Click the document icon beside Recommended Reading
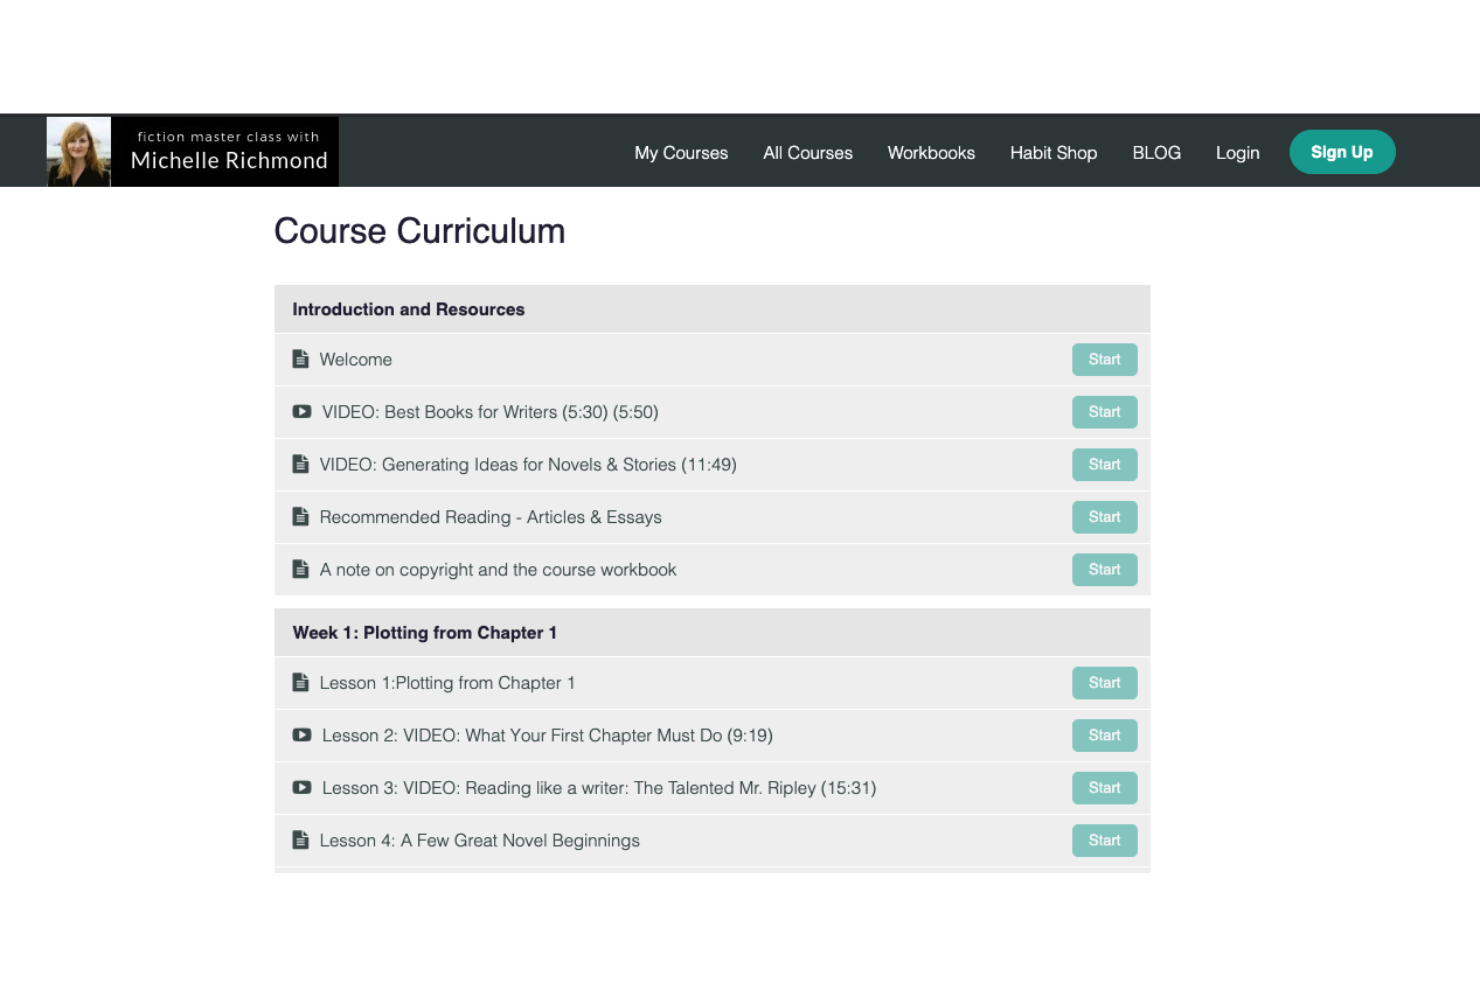Screen dimensions: 1480x987 (301, 516)
